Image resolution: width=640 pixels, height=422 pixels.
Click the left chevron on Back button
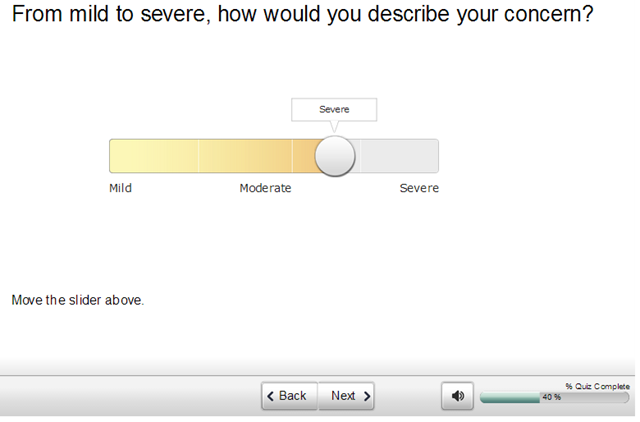tap(270, 396)
